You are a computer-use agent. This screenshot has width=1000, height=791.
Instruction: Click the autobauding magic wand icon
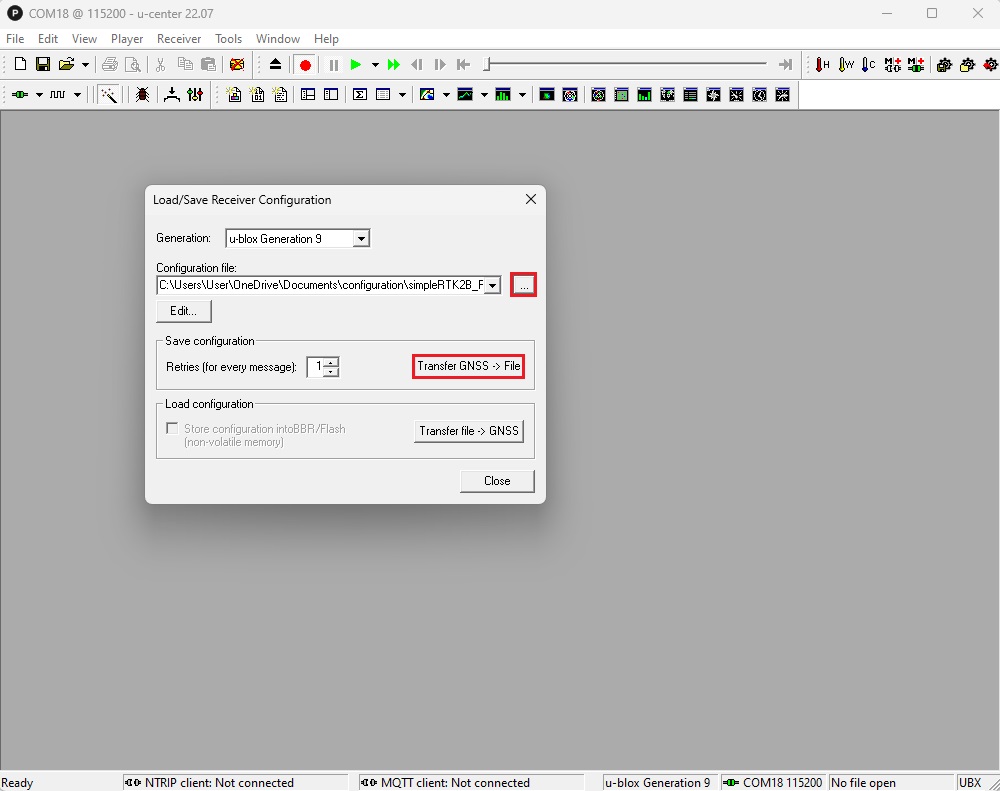coord(108,95)
